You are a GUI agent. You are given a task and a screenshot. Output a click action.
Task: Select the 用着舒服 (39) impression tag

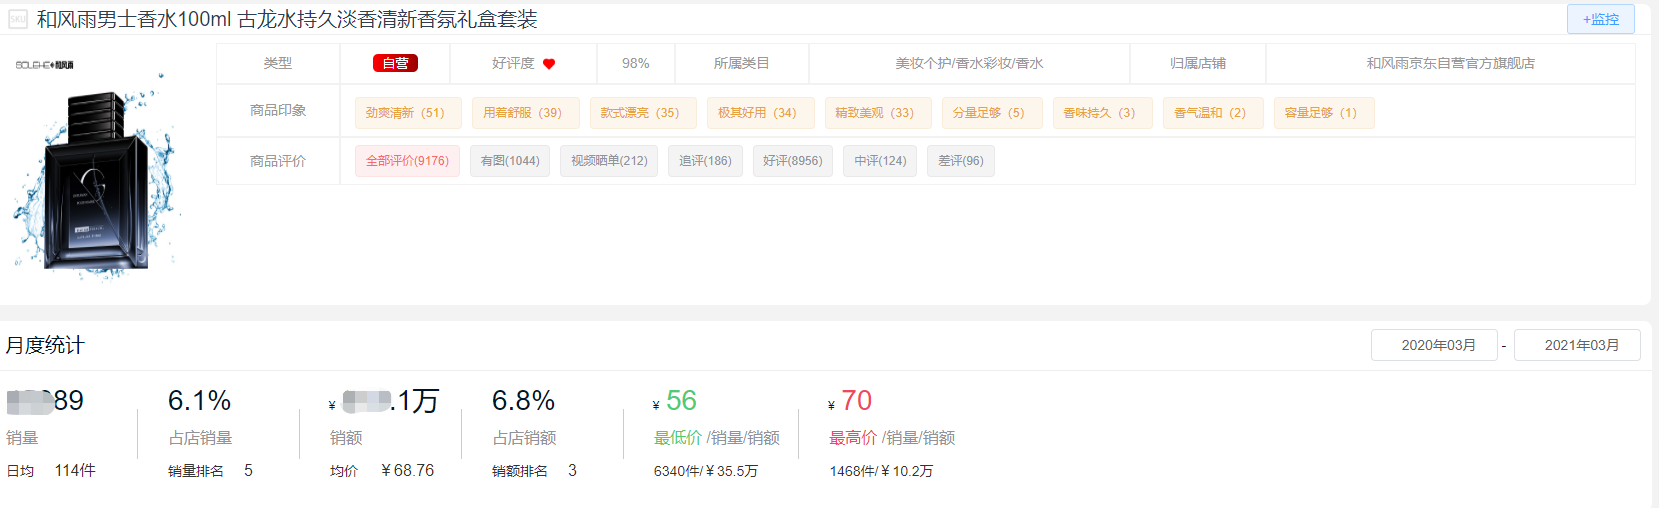click(x=523, y=113)
